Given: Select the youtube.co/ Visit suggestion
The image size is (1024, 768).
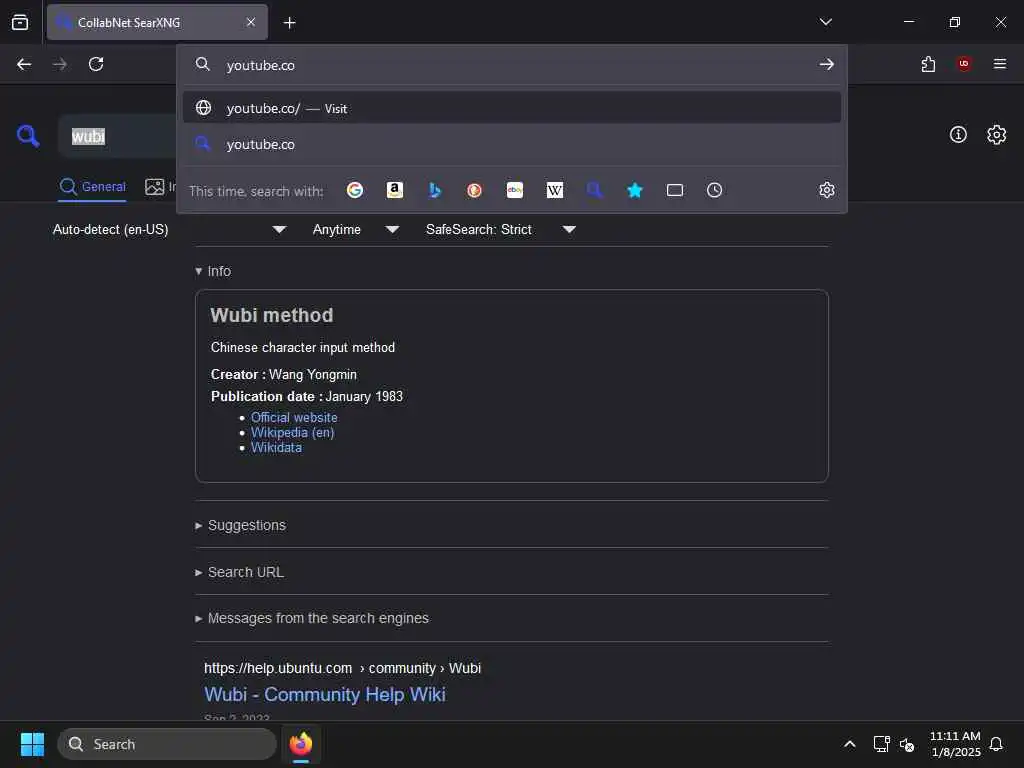Looking at the screenshot, I should tap(512, 108).
